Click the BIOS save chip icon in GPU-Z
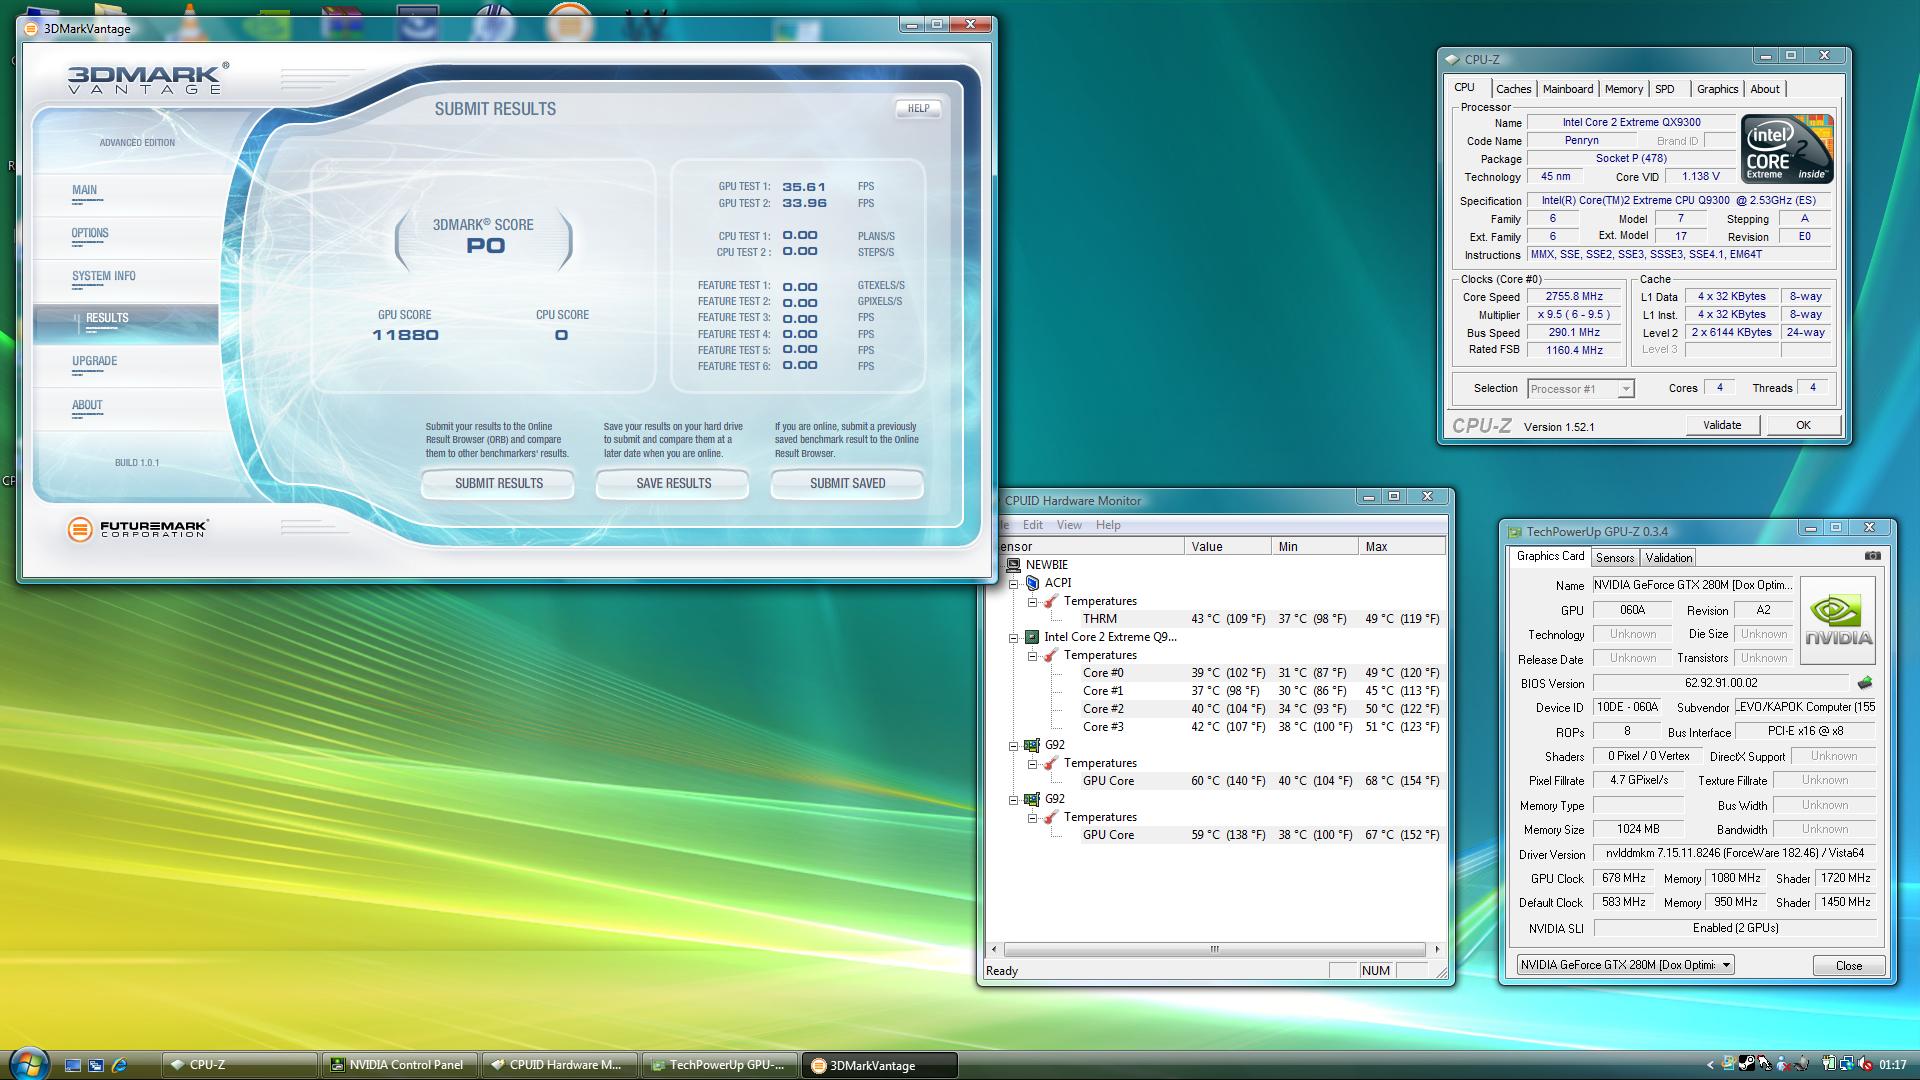Viewport: 1920px width, 1080px height. 1865,683
